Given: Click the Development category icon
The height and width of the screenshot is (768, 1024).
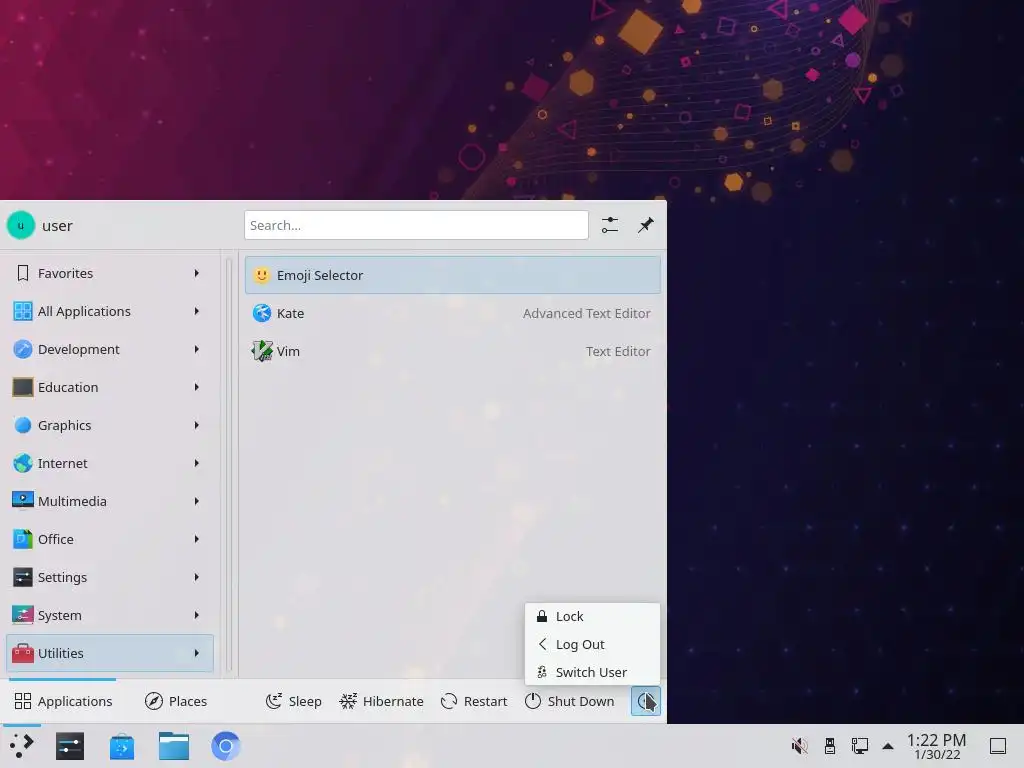Looking at the screenshot, I should [x=23, y=349].
